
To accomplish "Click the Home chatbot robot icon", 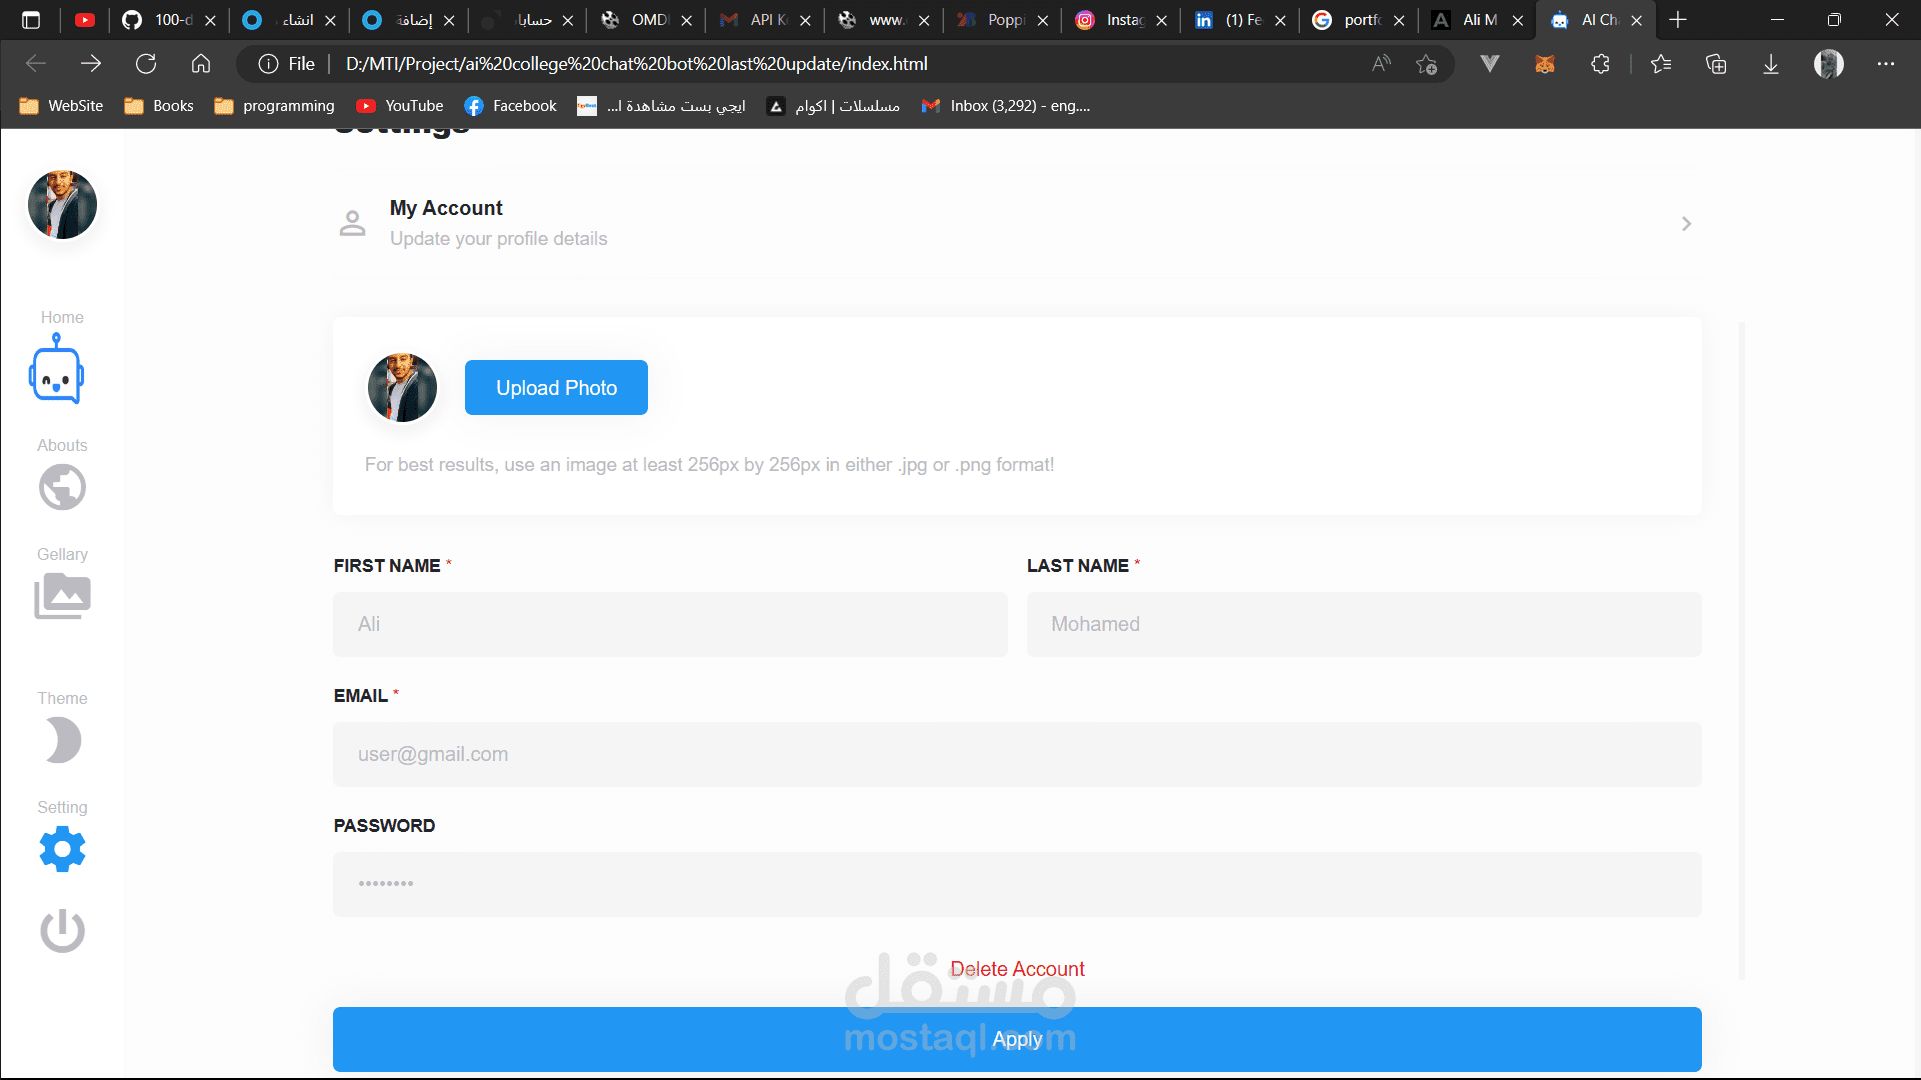I will (x=57, y=371).
